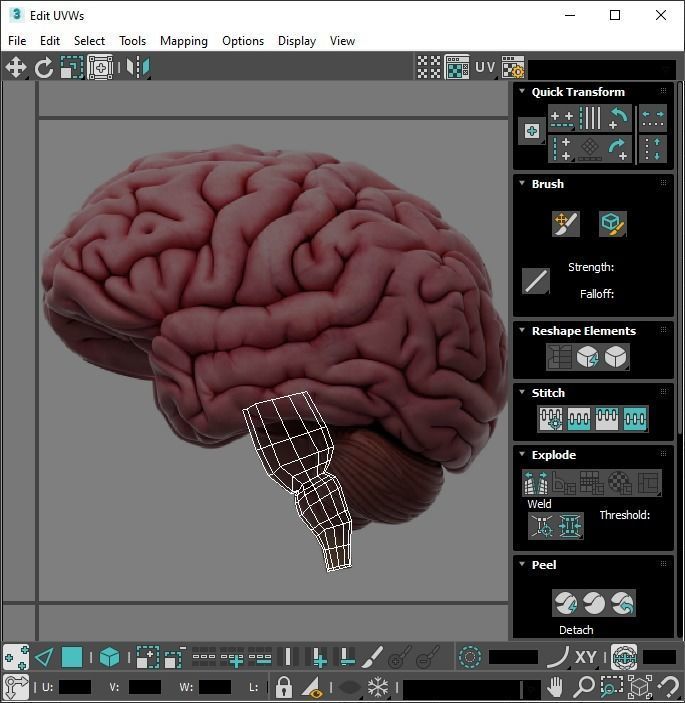Click the Reset Peel icon
685x703 pixels.
coord(622,603)
